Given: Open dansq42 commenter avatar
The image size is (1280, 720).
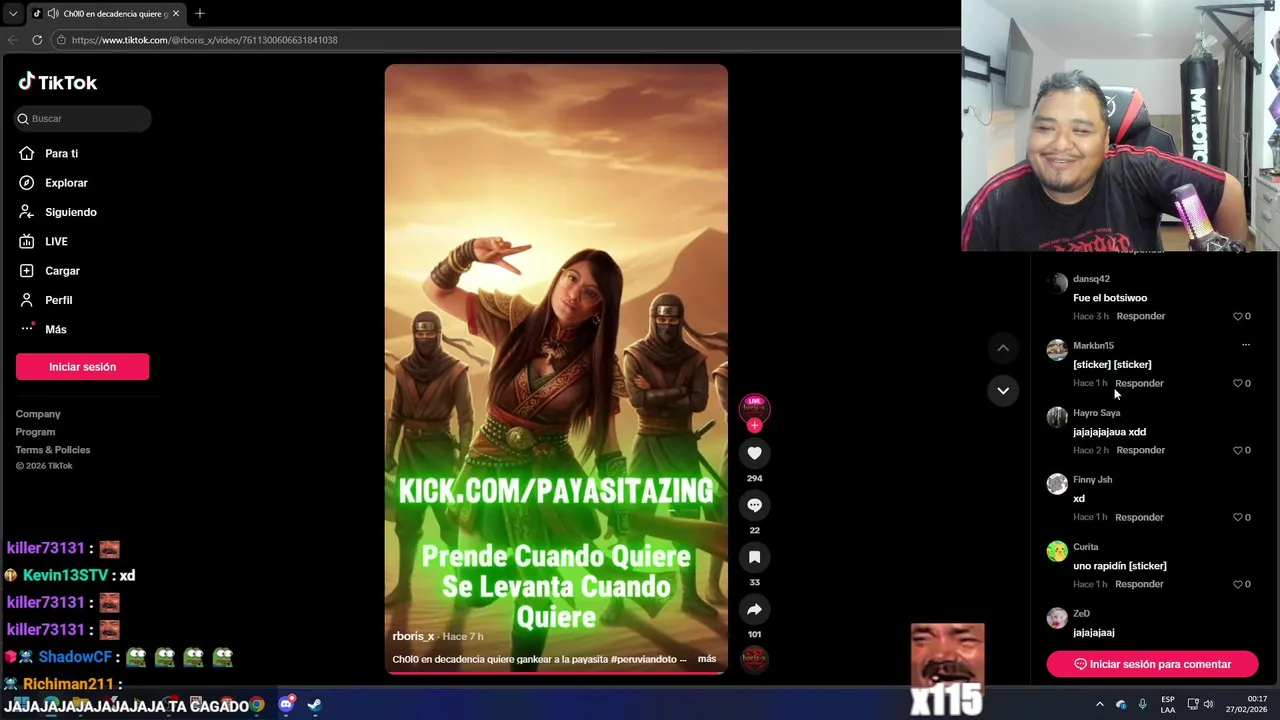Looking at the screenshot, I should 1057,284.
